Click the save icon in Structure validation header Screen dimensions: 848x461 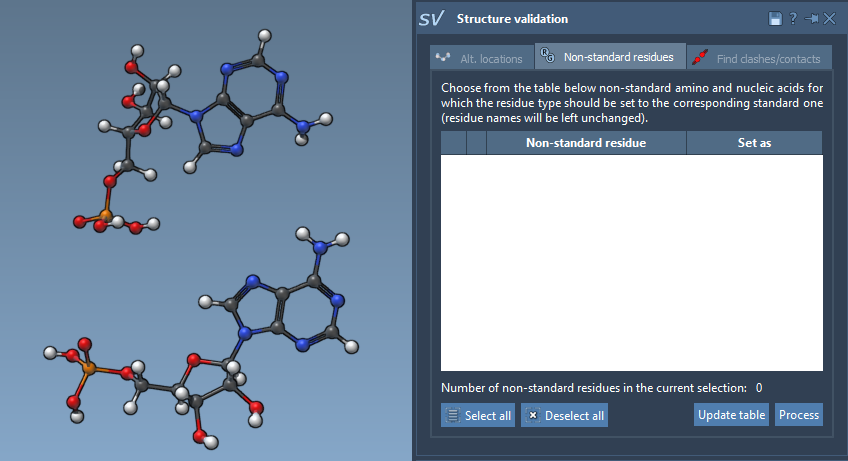(x=775, y=19)
